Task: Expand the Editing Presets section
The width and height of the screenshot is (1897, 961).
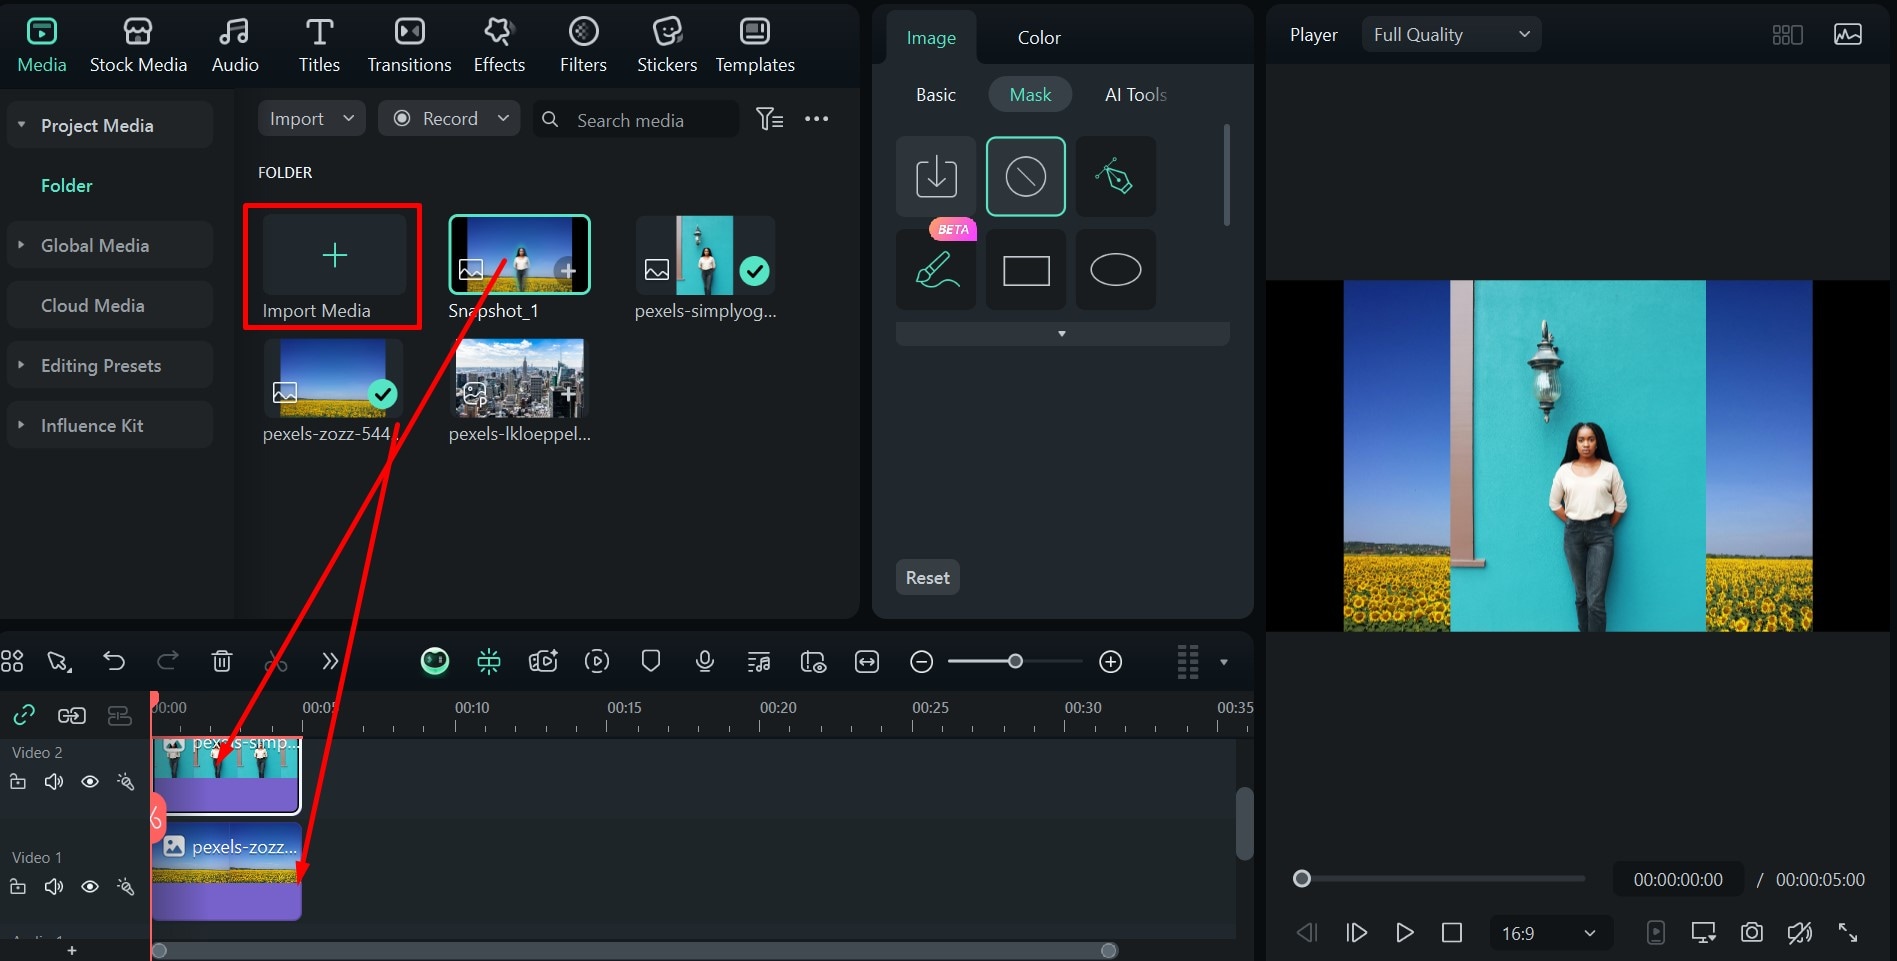Action: click(x=110, y=365)
